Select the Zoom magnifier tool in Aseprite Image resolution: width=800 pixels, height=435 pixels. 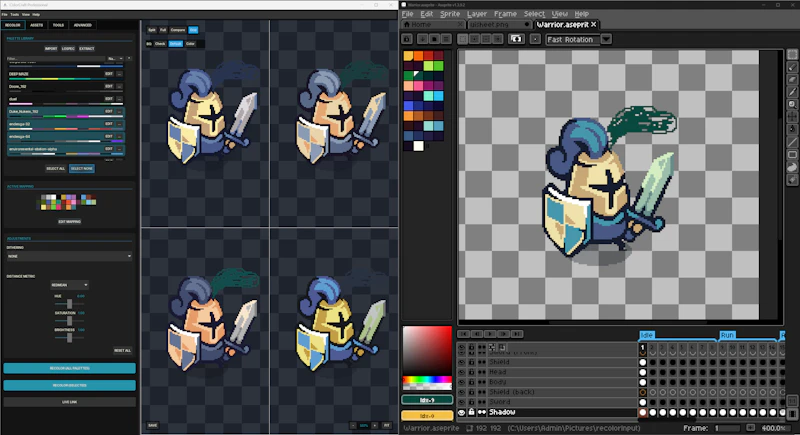tap(792, 105)
